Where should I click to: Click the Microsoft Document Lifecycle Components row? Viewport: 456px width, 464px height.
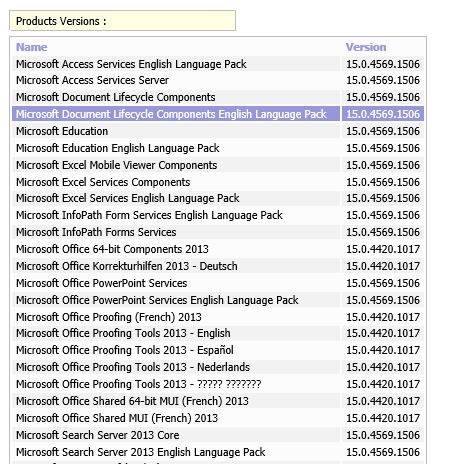pyautogui.click(x=218, y=97)
